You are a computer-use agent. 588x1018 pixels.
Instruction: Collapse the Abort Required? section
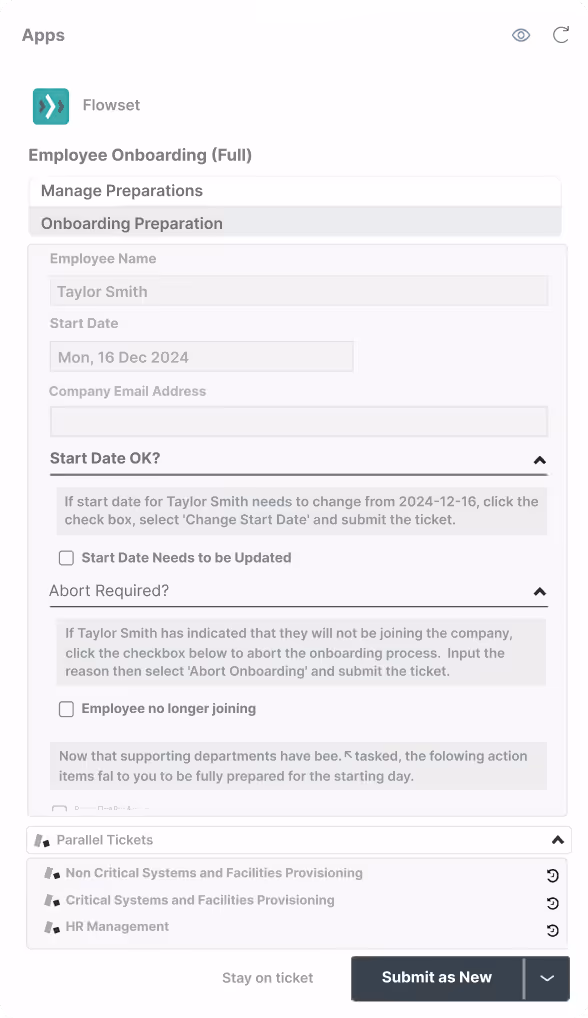[x=540, y=592]
